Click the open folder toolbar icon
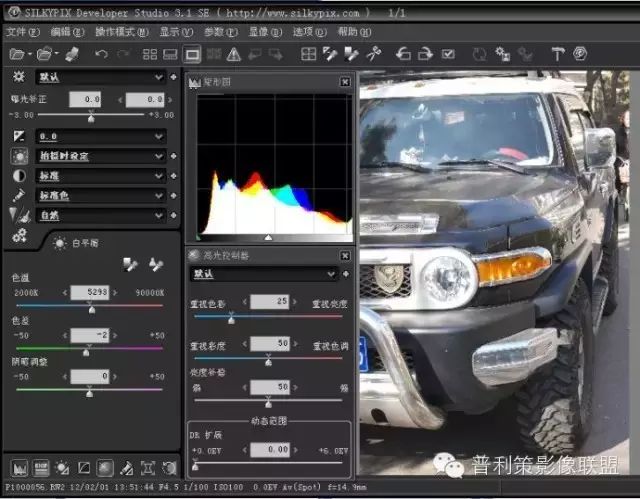Image resolution: width=640 pixels, height=499 pixels. pos(45,53)
